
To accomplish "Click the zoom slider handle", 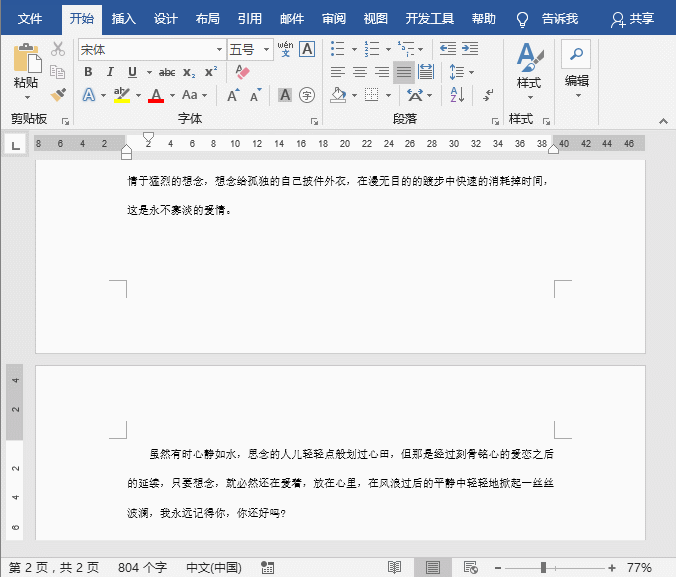I will pos(543,568).
